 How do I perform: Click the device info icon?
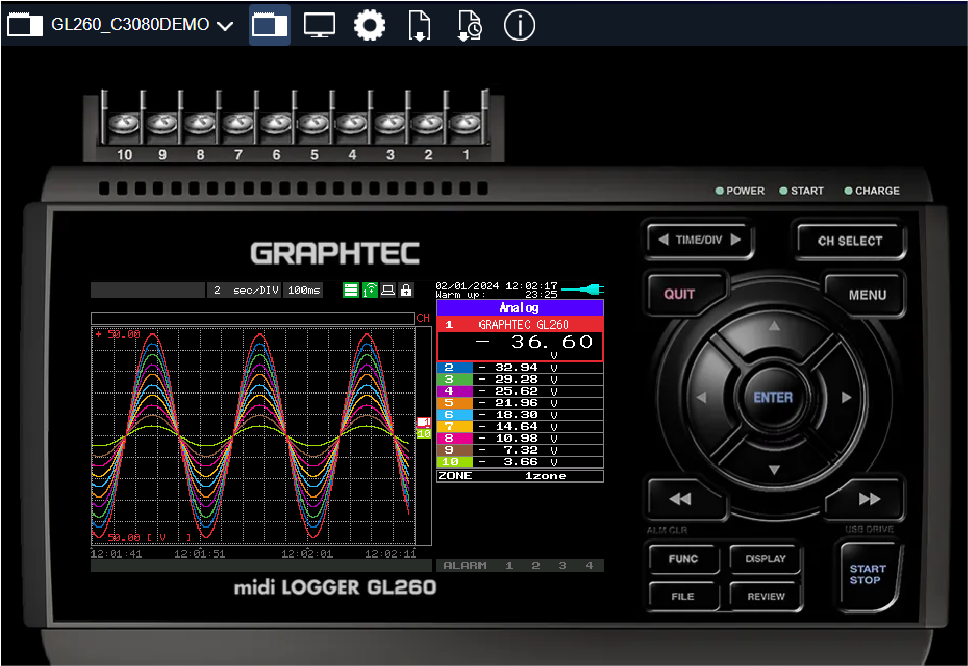point(519,24)
